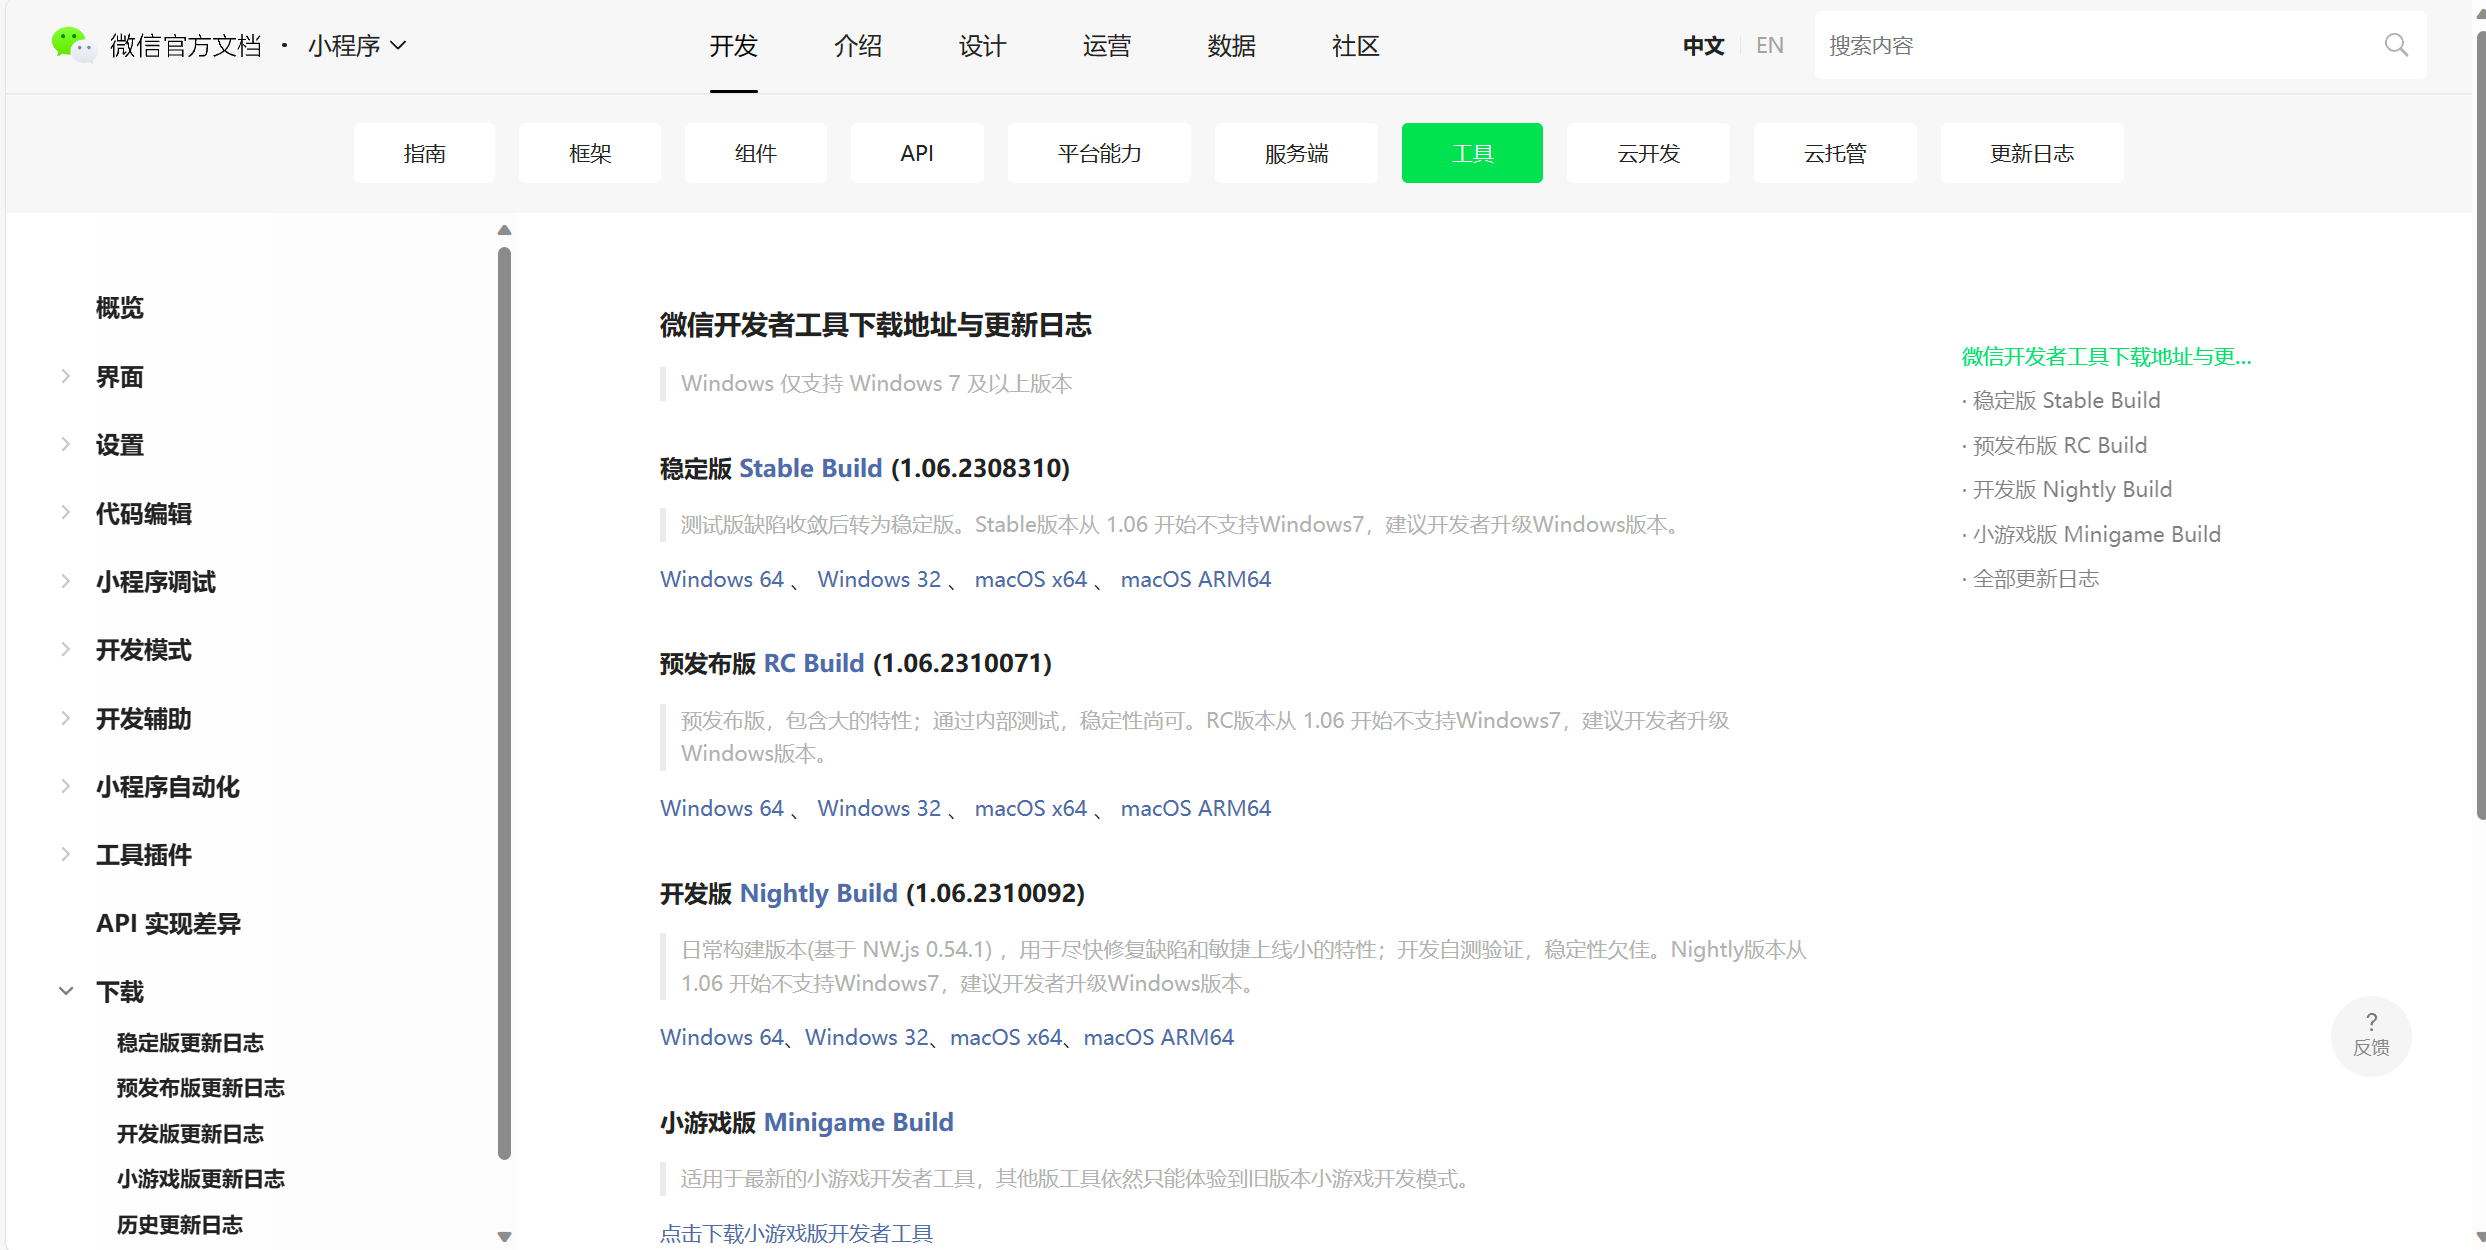Expand the 设置 sidebar section

coord(66,444)
